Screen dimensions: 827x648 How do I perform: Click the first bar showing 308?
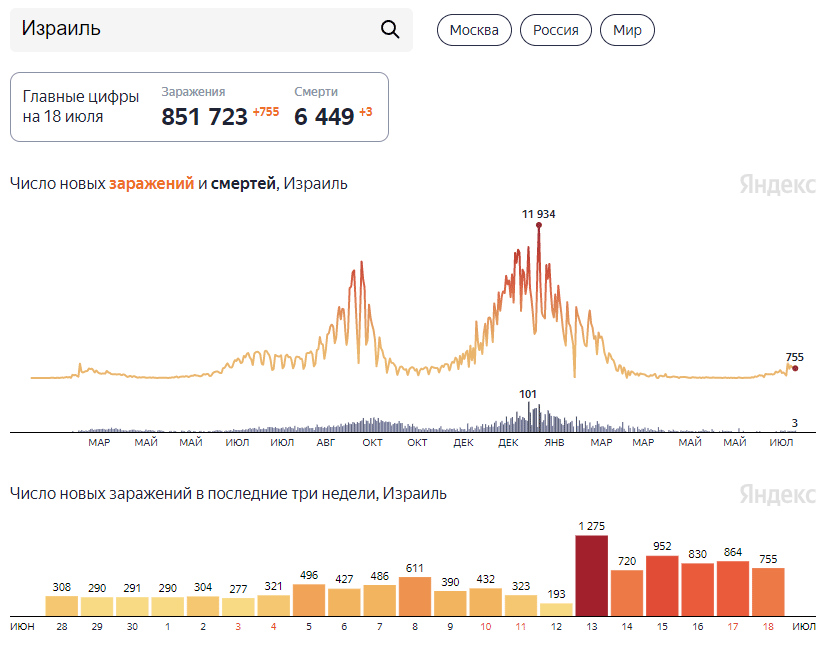[62, 605]
